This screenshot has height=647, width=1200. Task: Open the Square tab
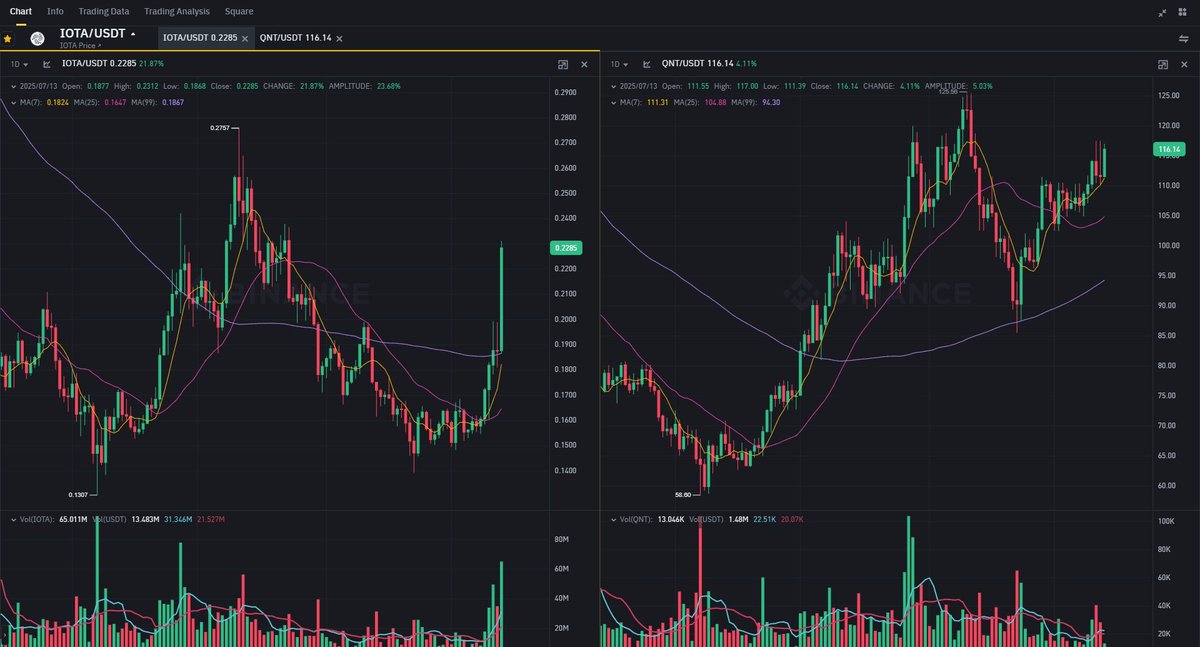click(x=239, y=11)
